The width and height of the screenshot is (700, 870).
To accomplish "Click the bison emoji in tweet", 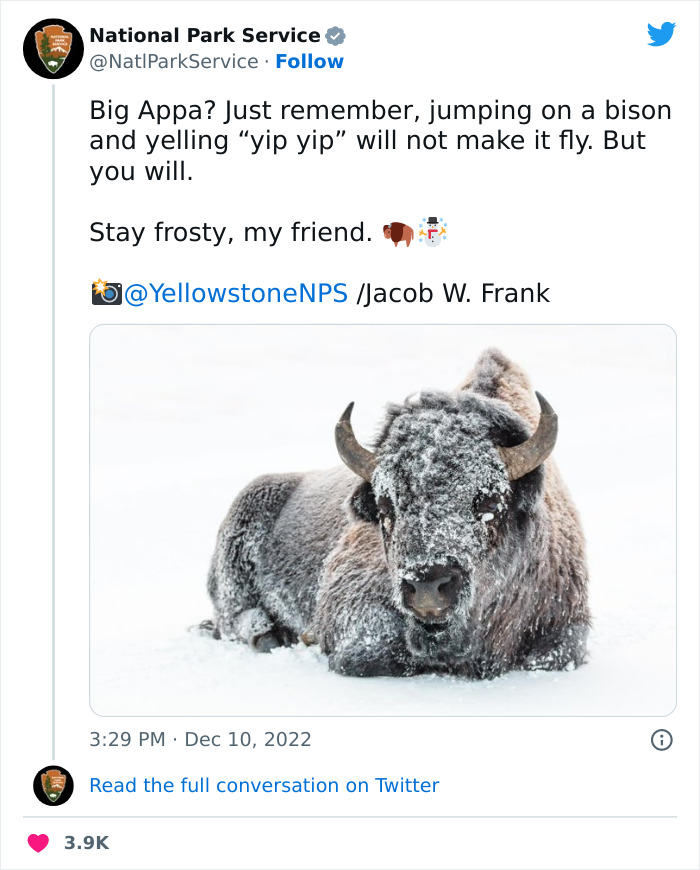I will pos(398,233).
